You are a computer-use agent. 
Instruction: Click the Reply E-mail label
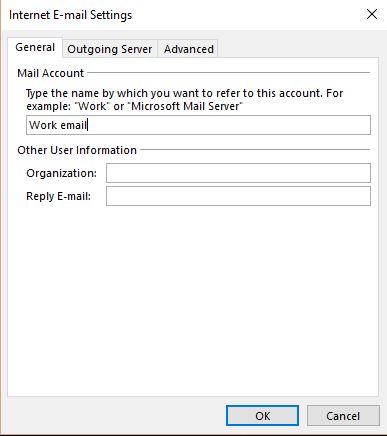coord(58,196)
